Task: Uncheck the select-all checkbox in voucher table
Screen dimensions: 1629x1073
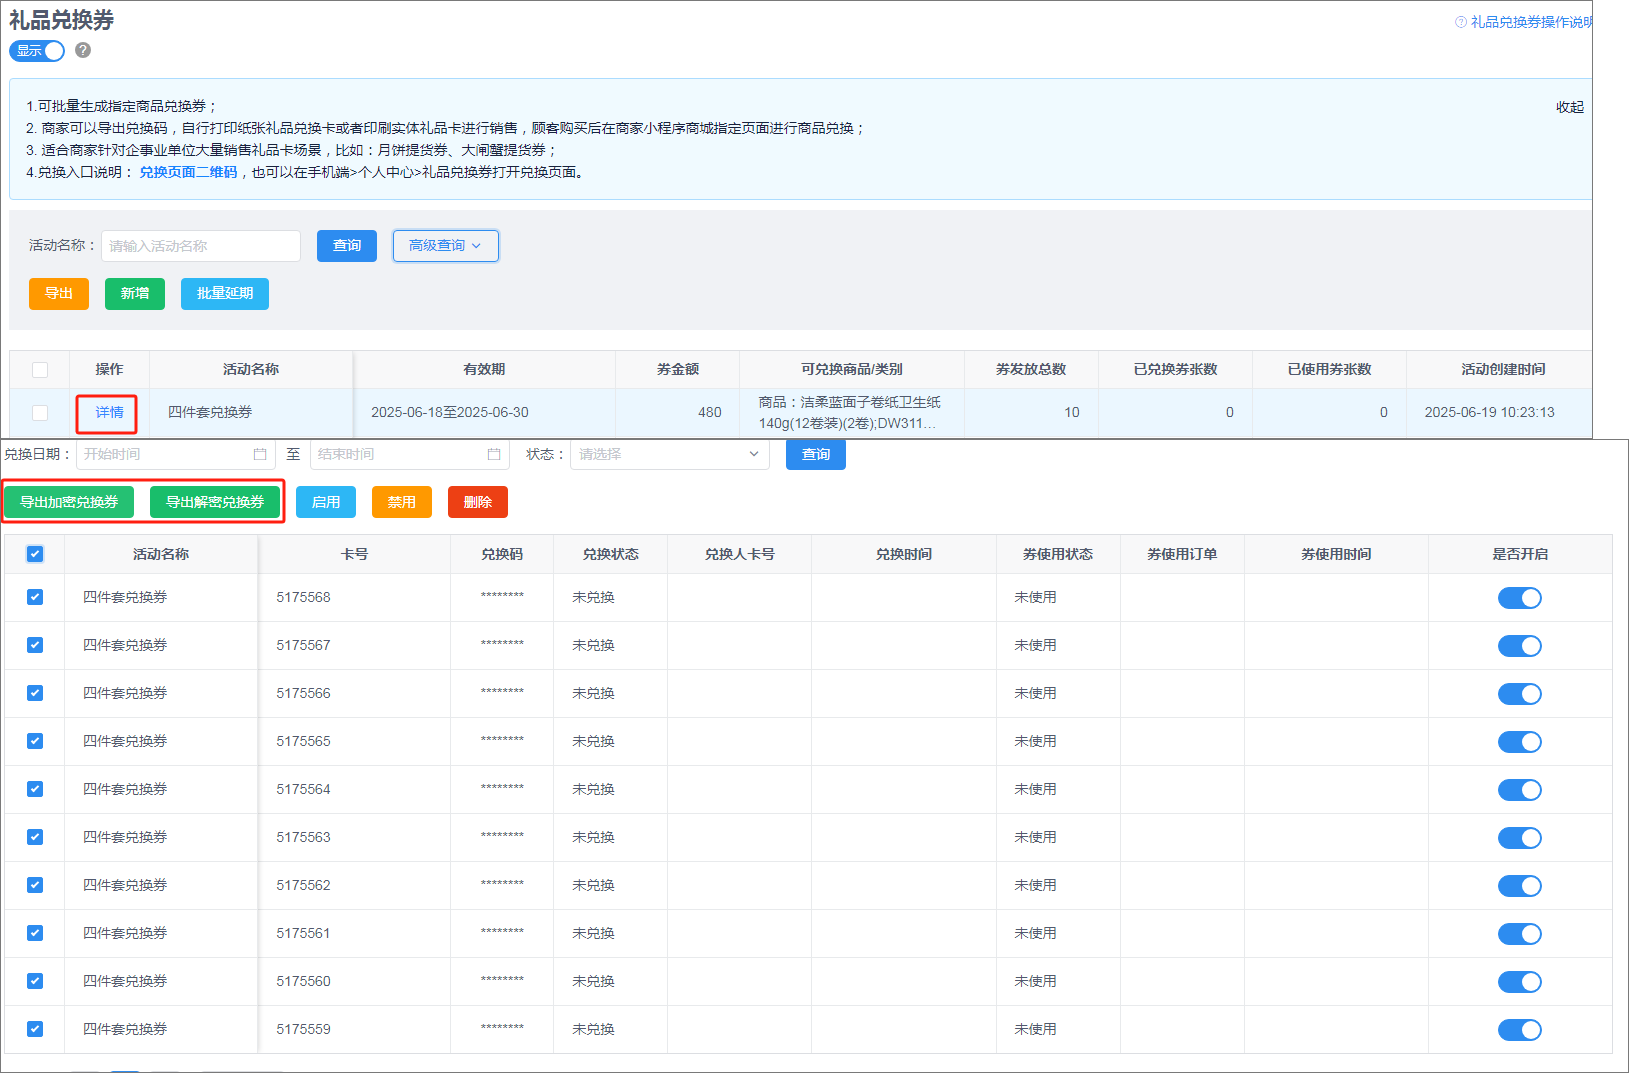Action: tap(35, 554)
